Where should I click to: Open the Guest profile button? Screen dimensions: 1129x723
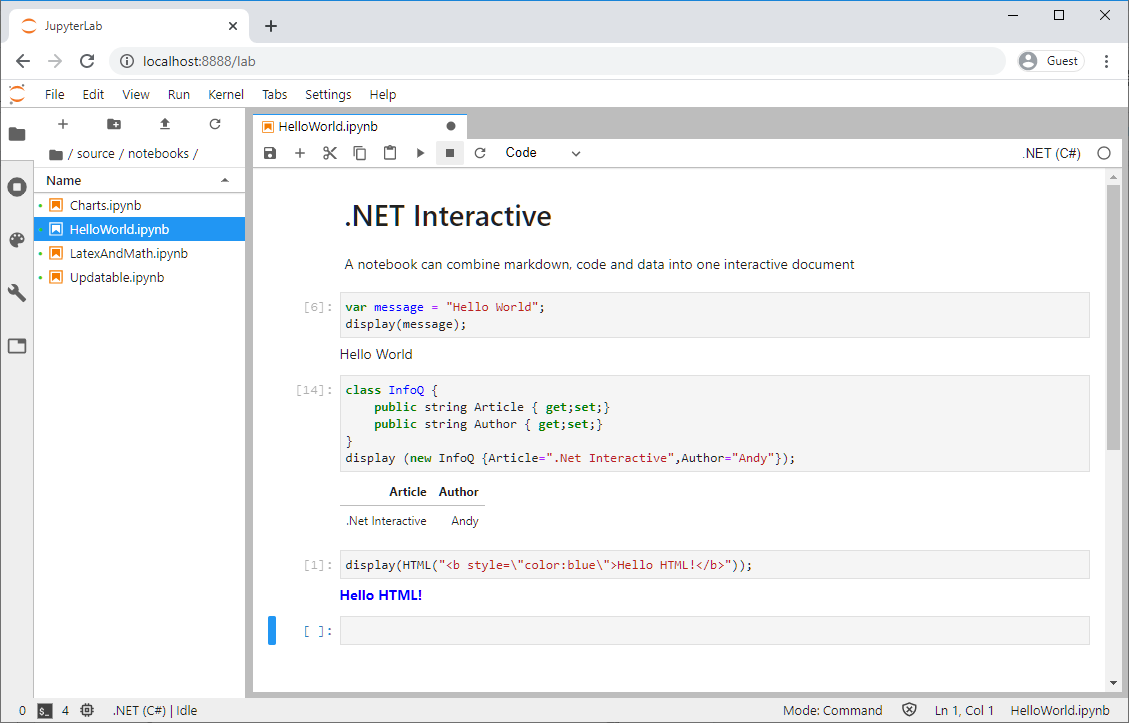[1051, 61]
